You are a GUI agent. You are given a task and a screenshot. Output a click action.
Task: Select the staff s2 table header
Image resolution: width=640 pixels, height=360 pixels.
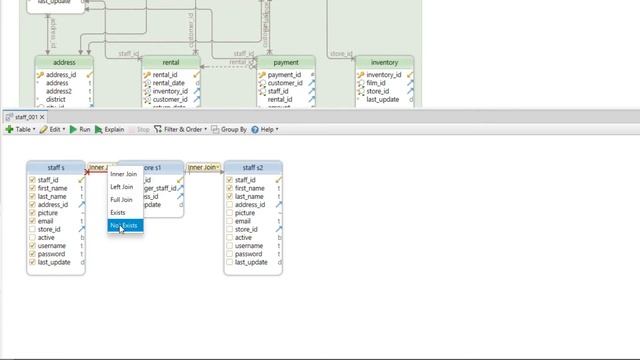(x=253, y=167)
